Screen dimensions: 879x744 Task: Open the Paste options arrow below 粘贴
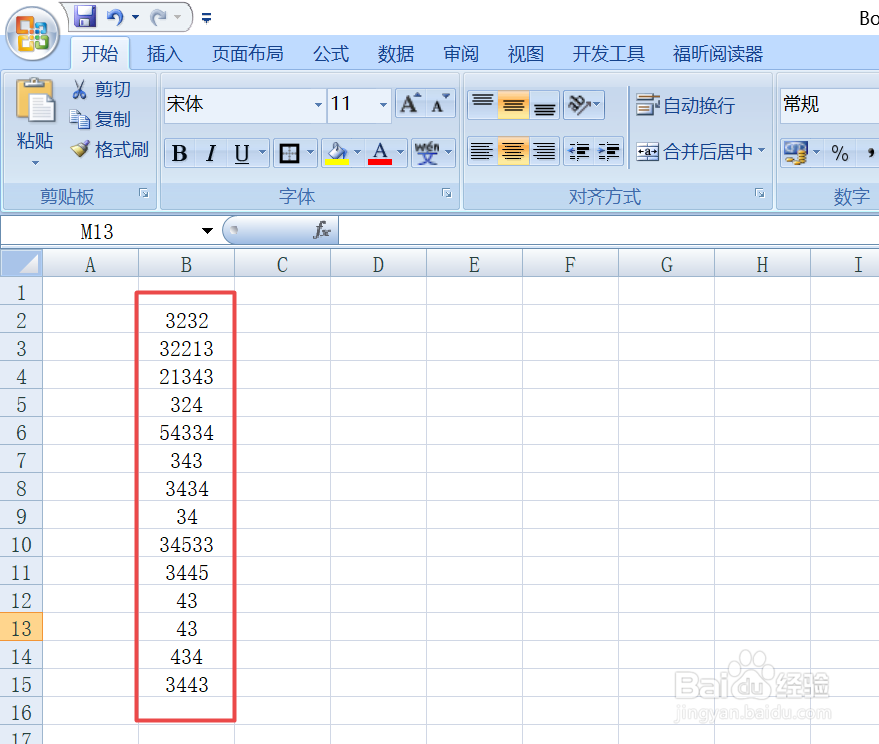tap(35, 163)
